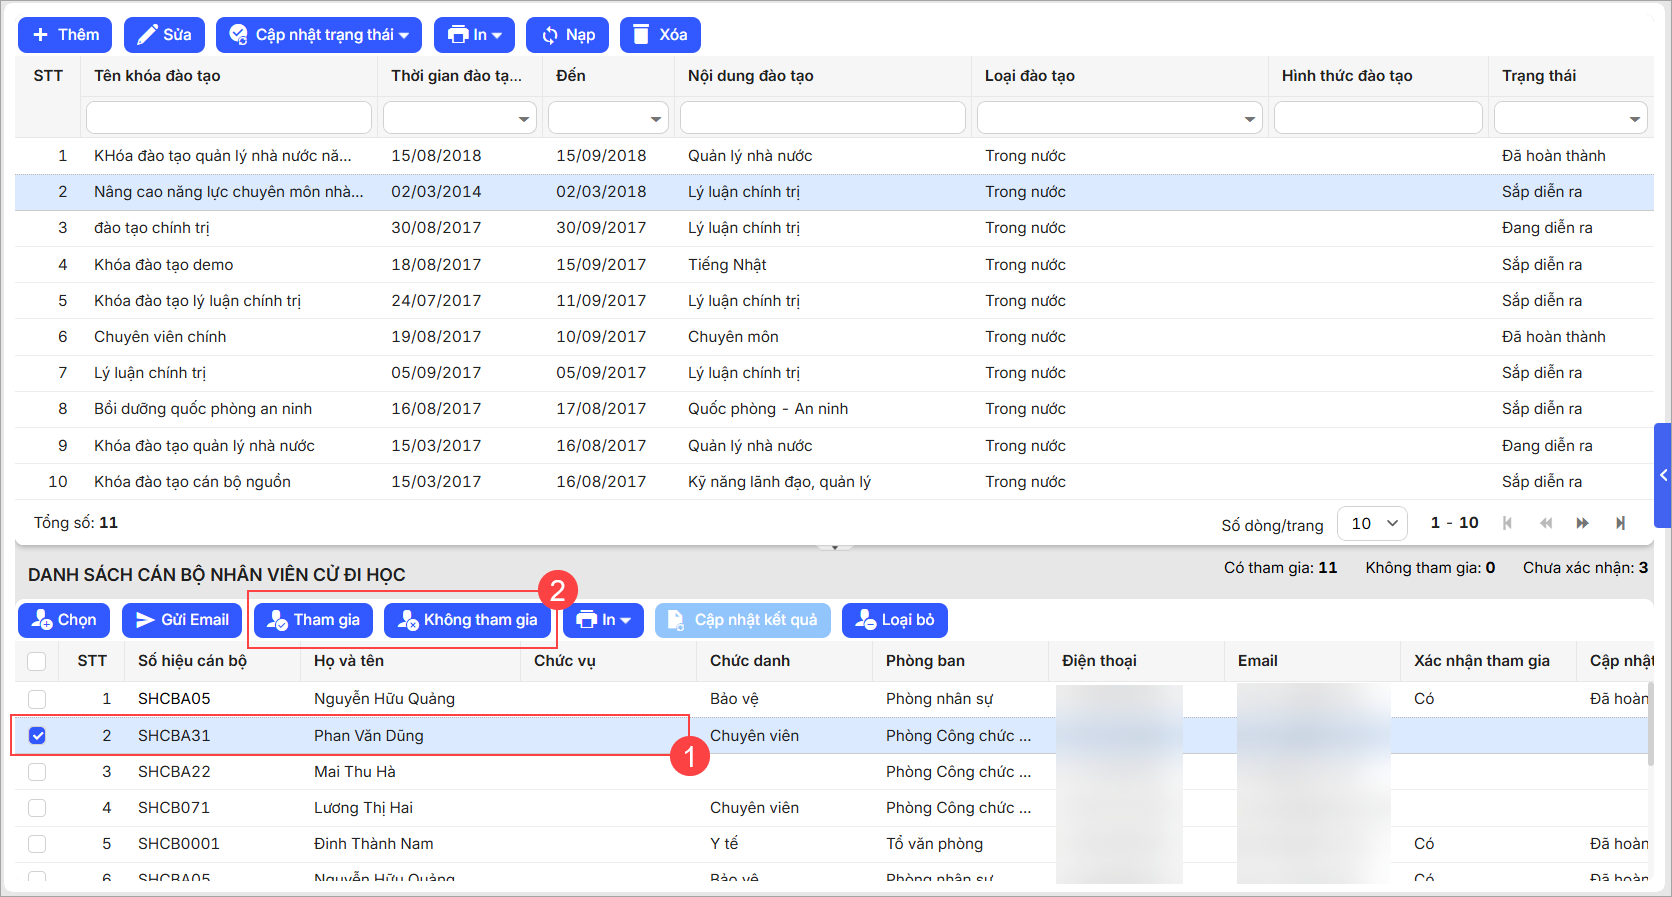1672x897 pixels.
Task: Click the Xóa trash delete button
Action: coord(660,35)
